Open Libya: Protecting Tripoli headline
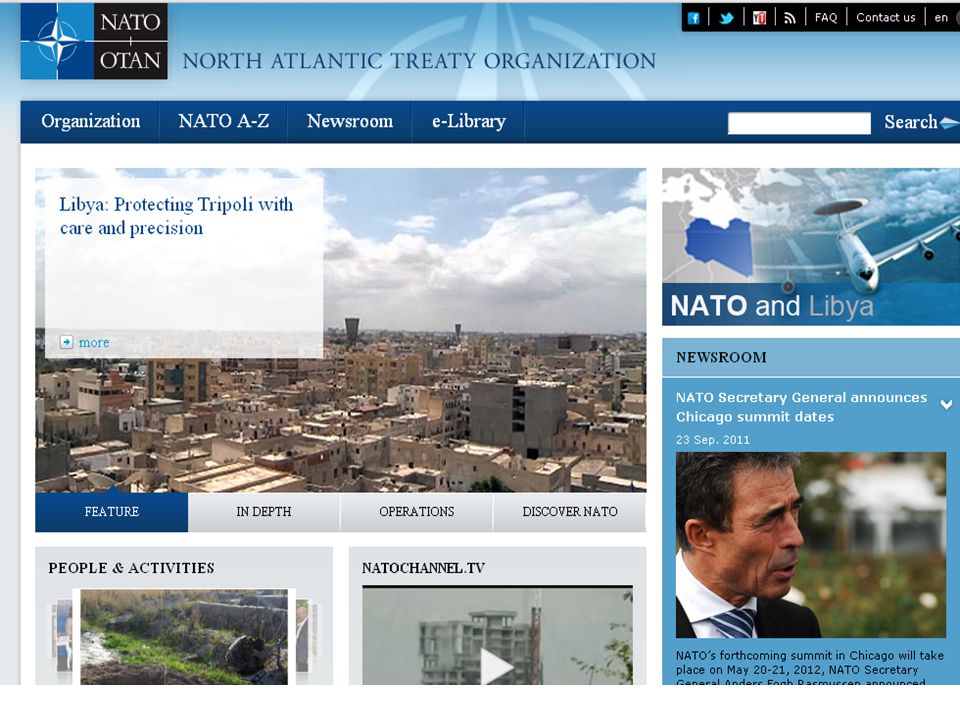Screen dimensions: 960x720 [x=176, y=216]
